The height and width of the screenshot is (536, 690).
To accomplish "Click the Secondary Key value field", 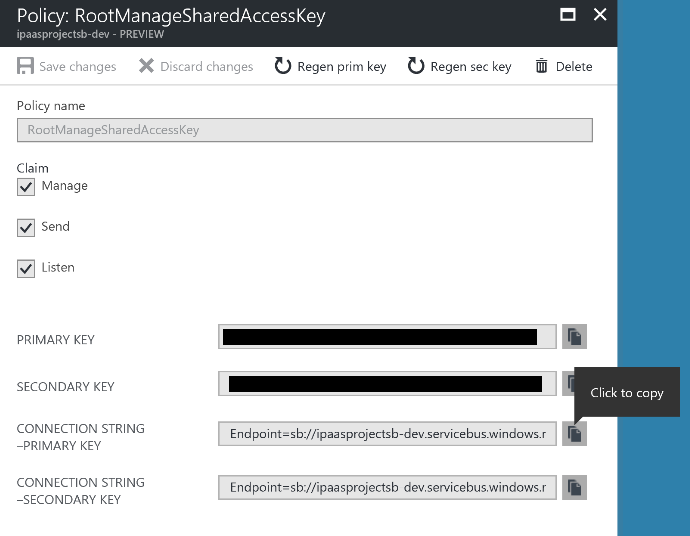I will click(387, 383).
